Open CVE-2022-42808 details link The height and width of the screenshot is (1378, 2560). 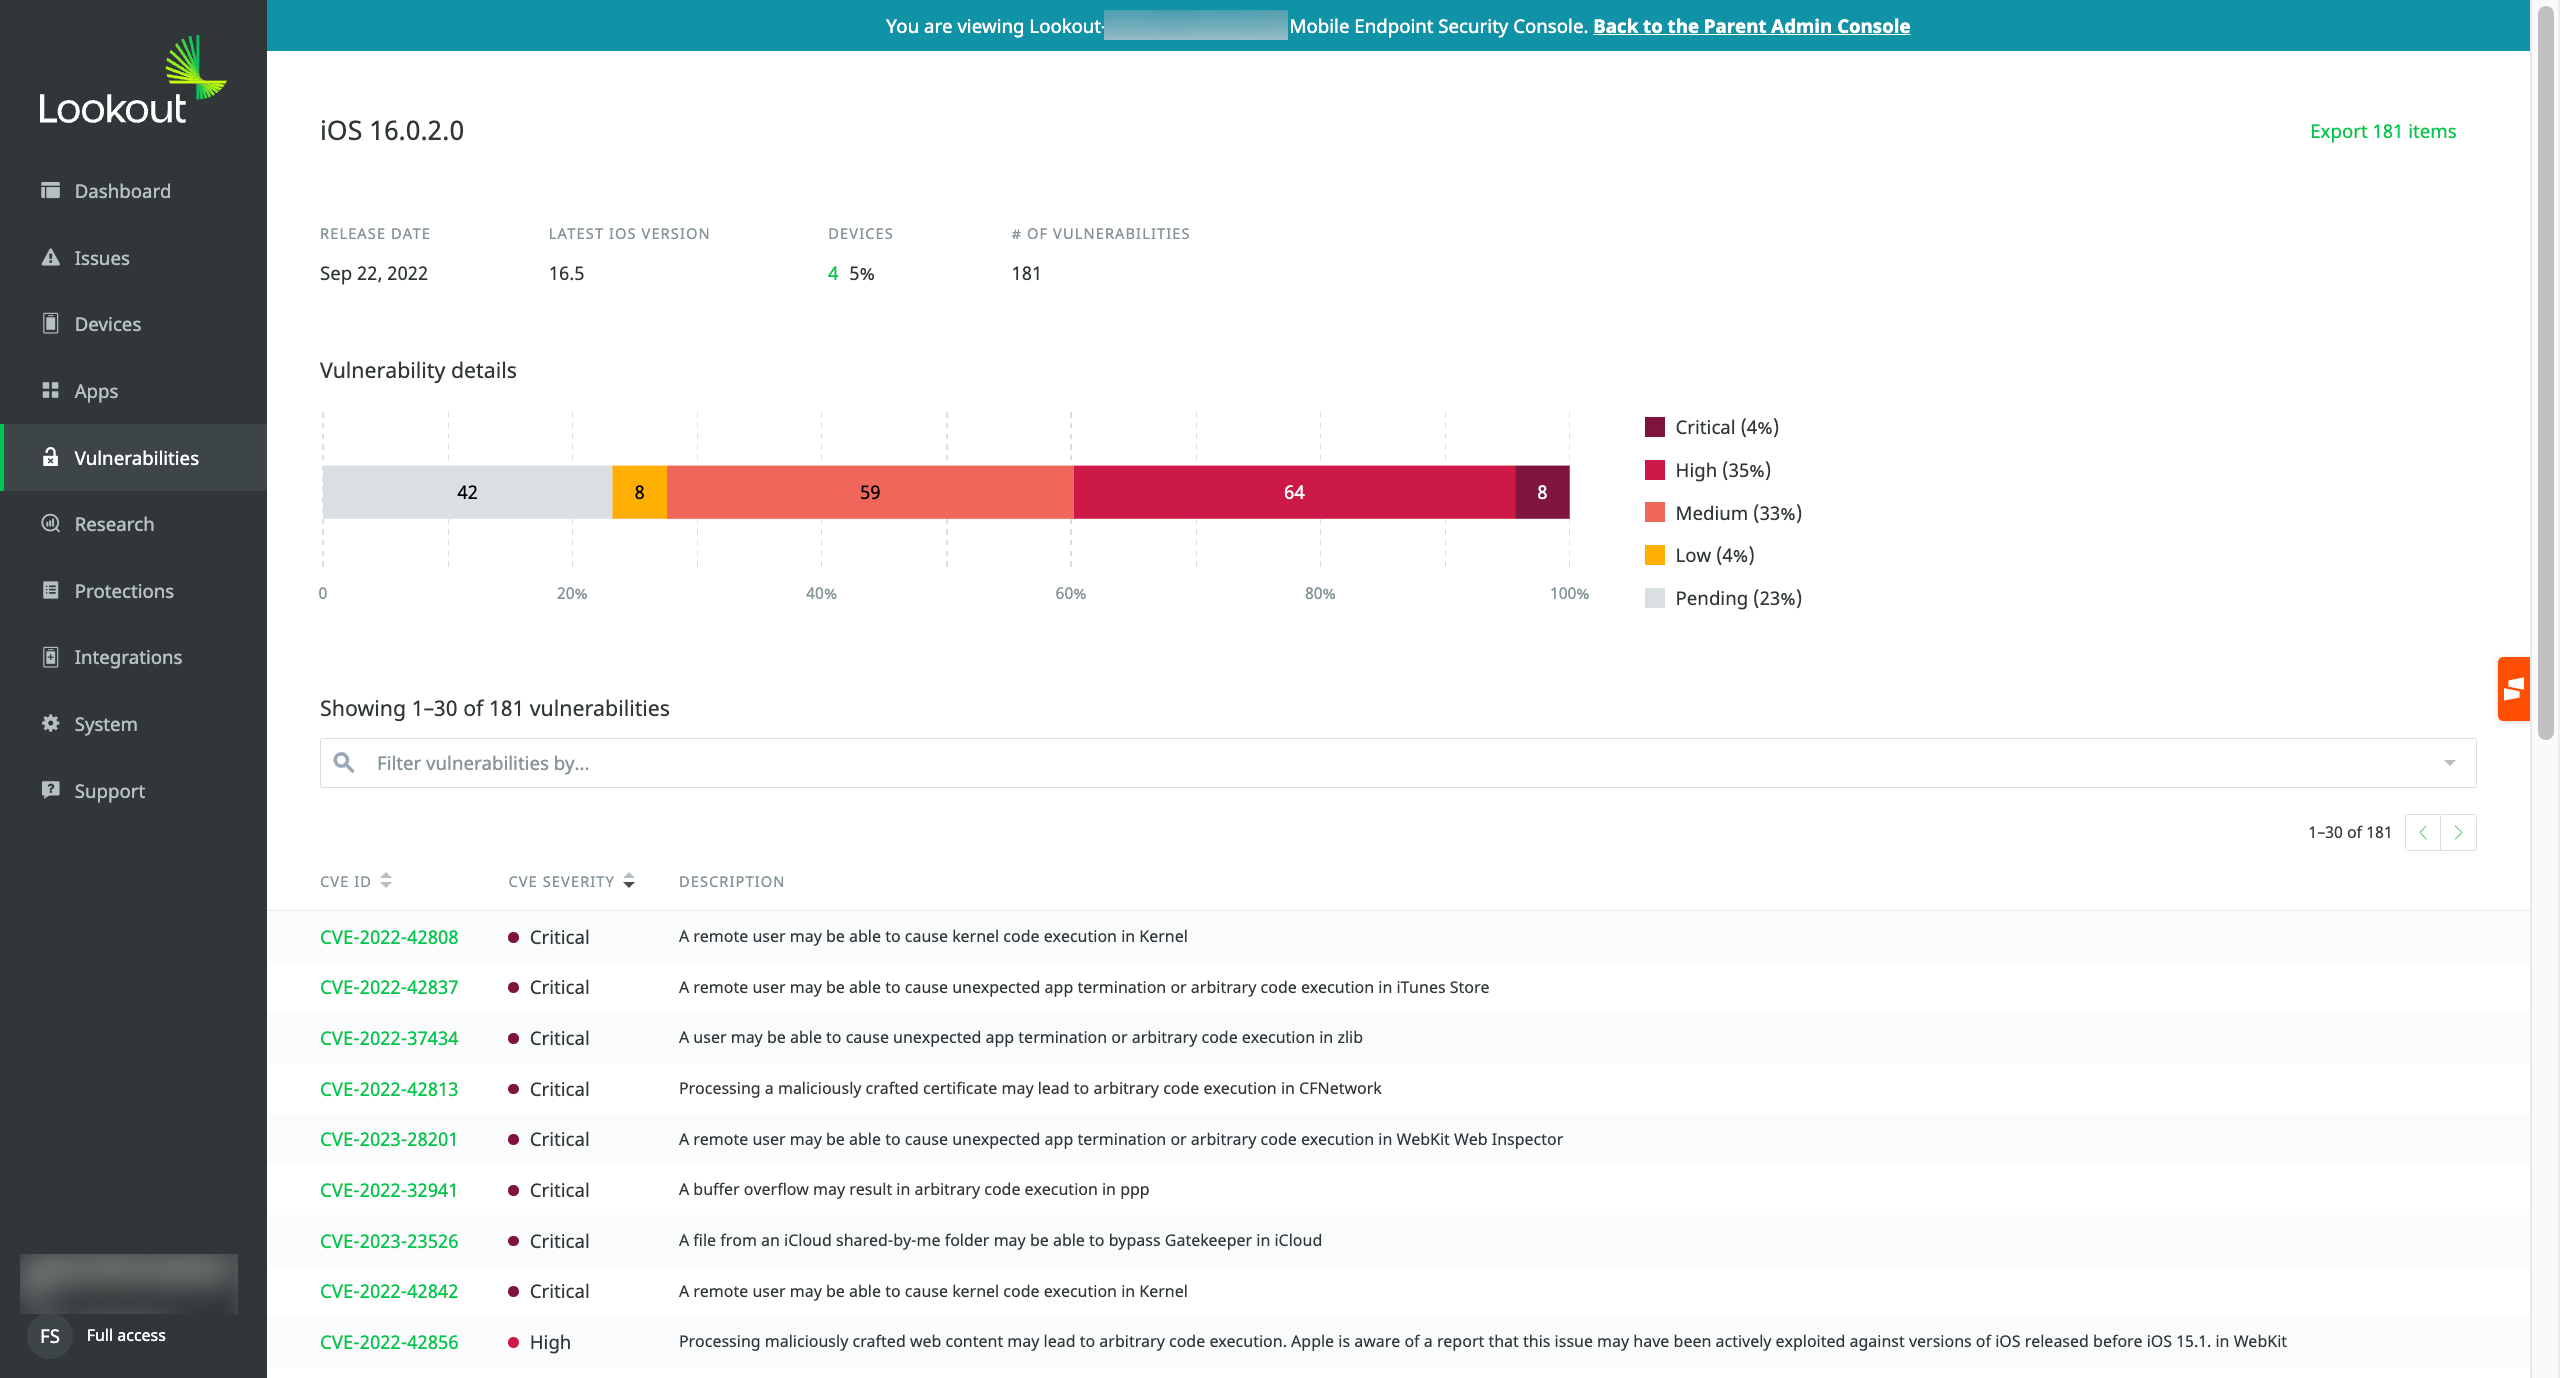(389, 937)
